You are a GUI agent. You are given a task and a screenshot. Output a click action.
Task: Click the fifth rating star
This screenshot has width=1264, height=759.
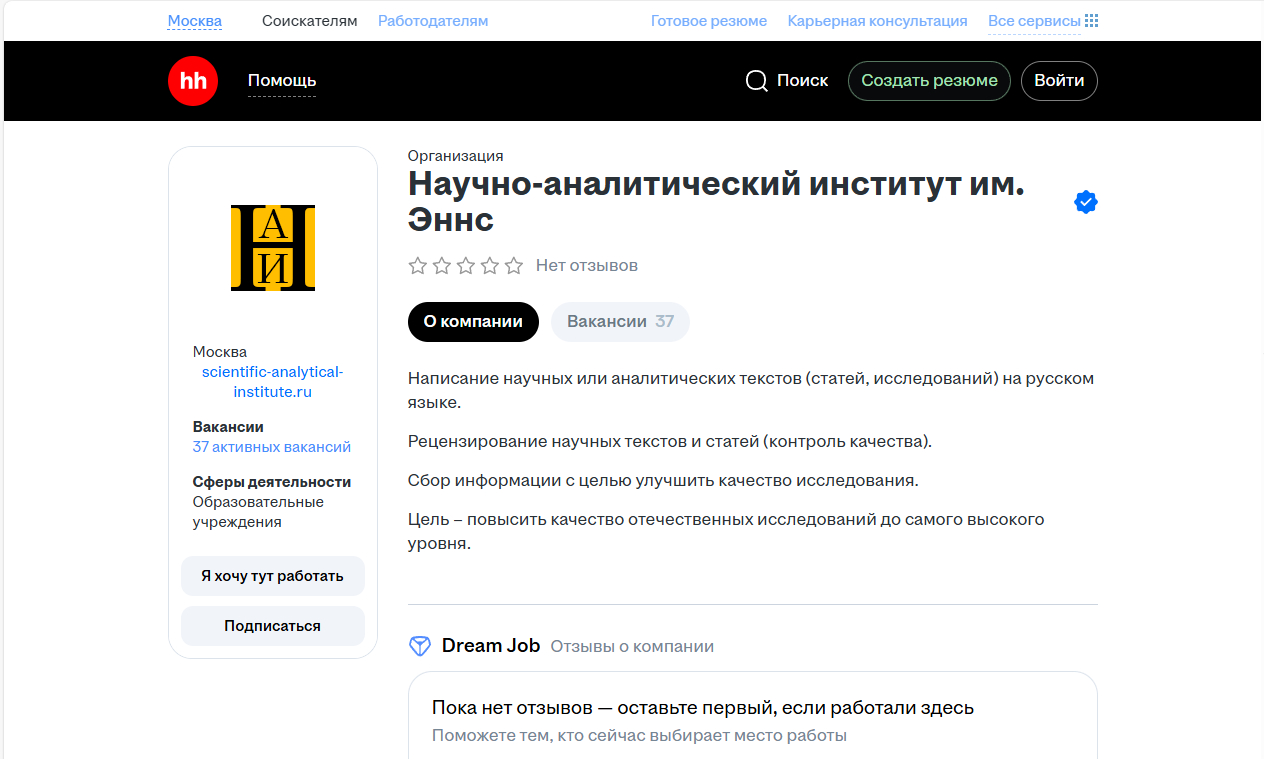(514, 266)
